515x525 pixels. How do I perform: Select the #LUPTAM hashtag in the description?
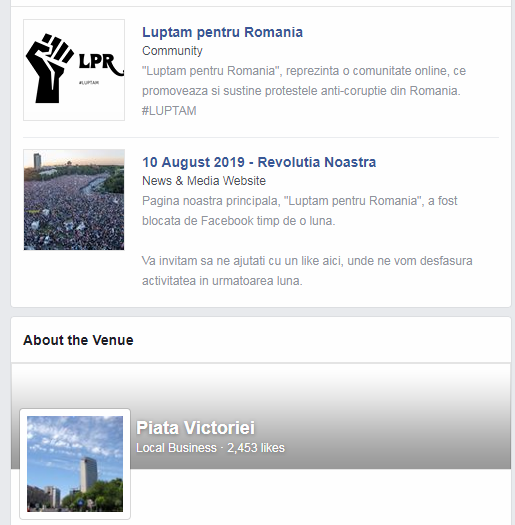pos(169,111)
